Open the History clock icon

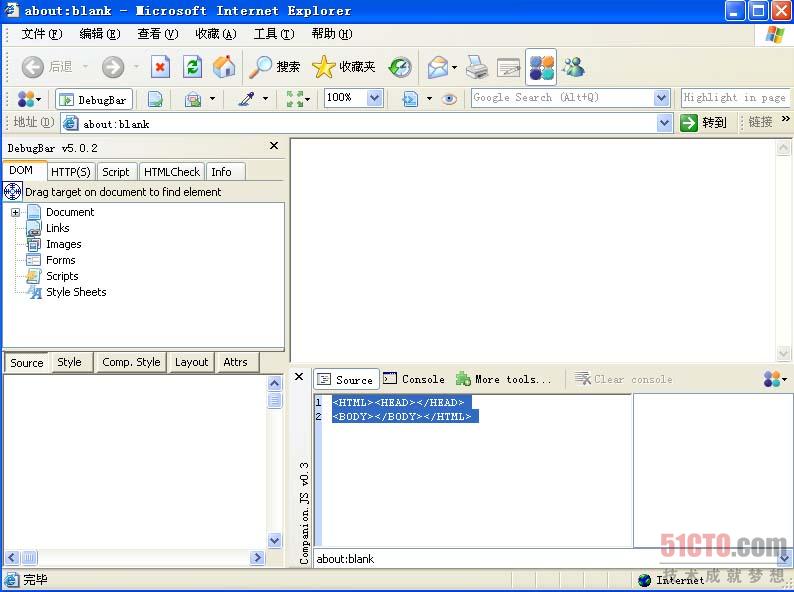[400, 67]
